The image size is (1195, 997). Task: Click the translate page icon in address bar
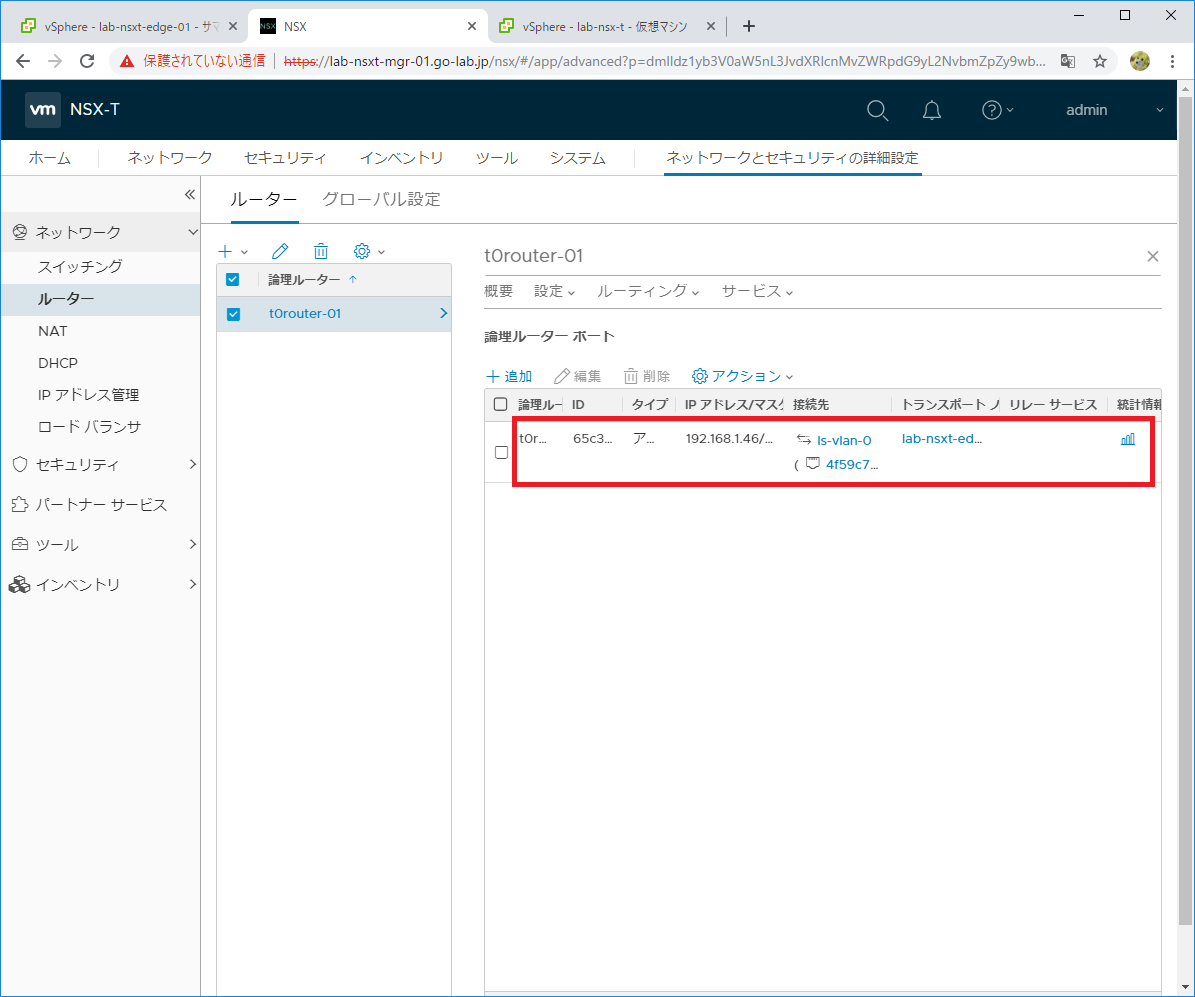(1068, 61)
